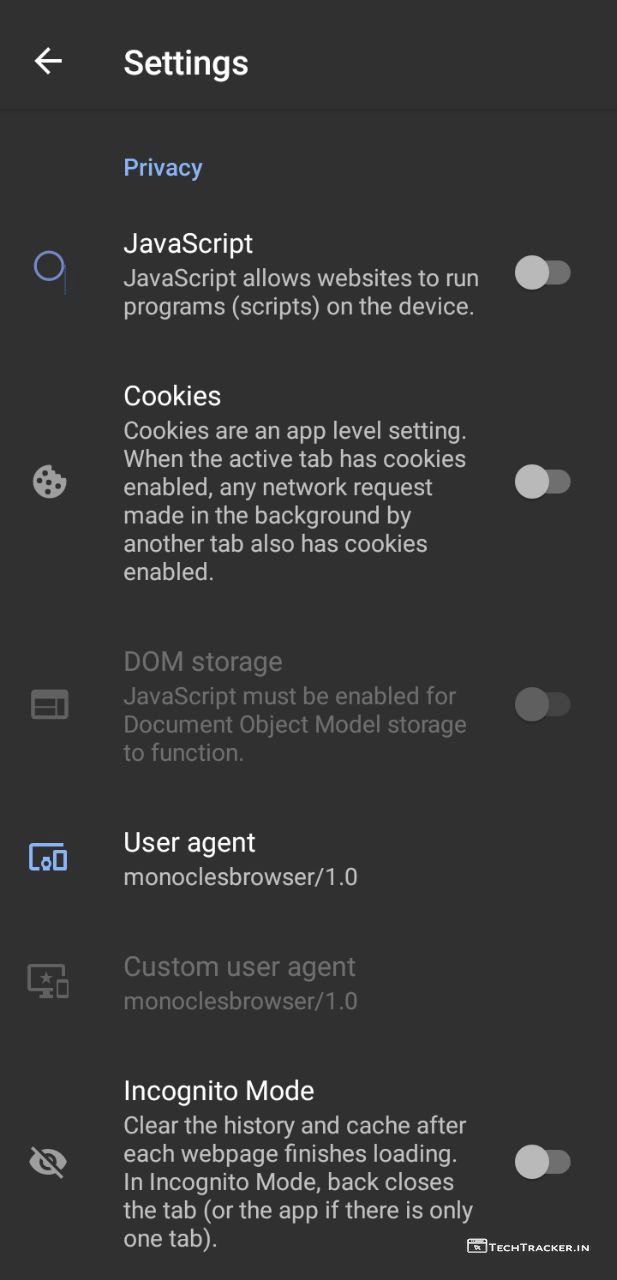Image resolution: width=617 pixels, height=1280 pixels.
Task: Tap the Incognito Mode title
Action: pyautogui.click(x=219, y=1090)
